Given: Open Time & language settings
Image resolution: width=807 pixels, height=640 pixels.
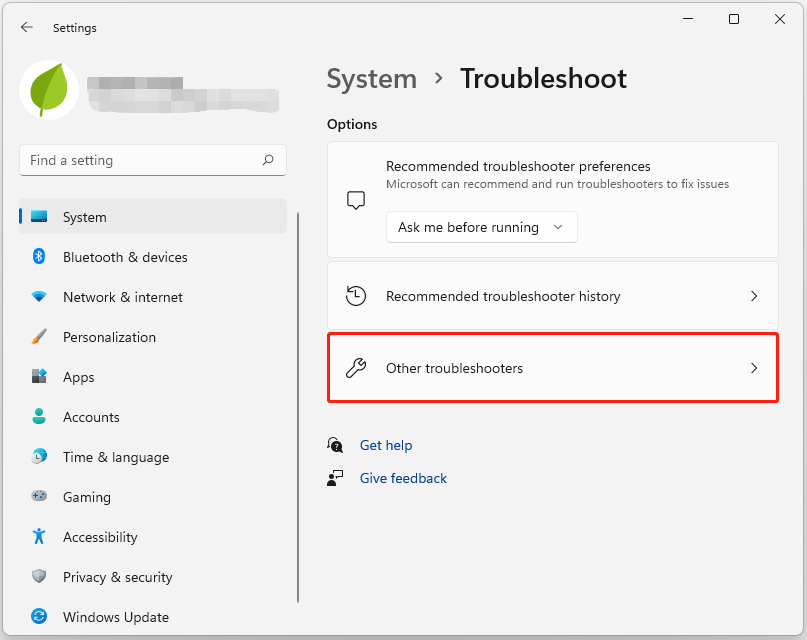Looking at the screenshot, I should coord(153,457).
